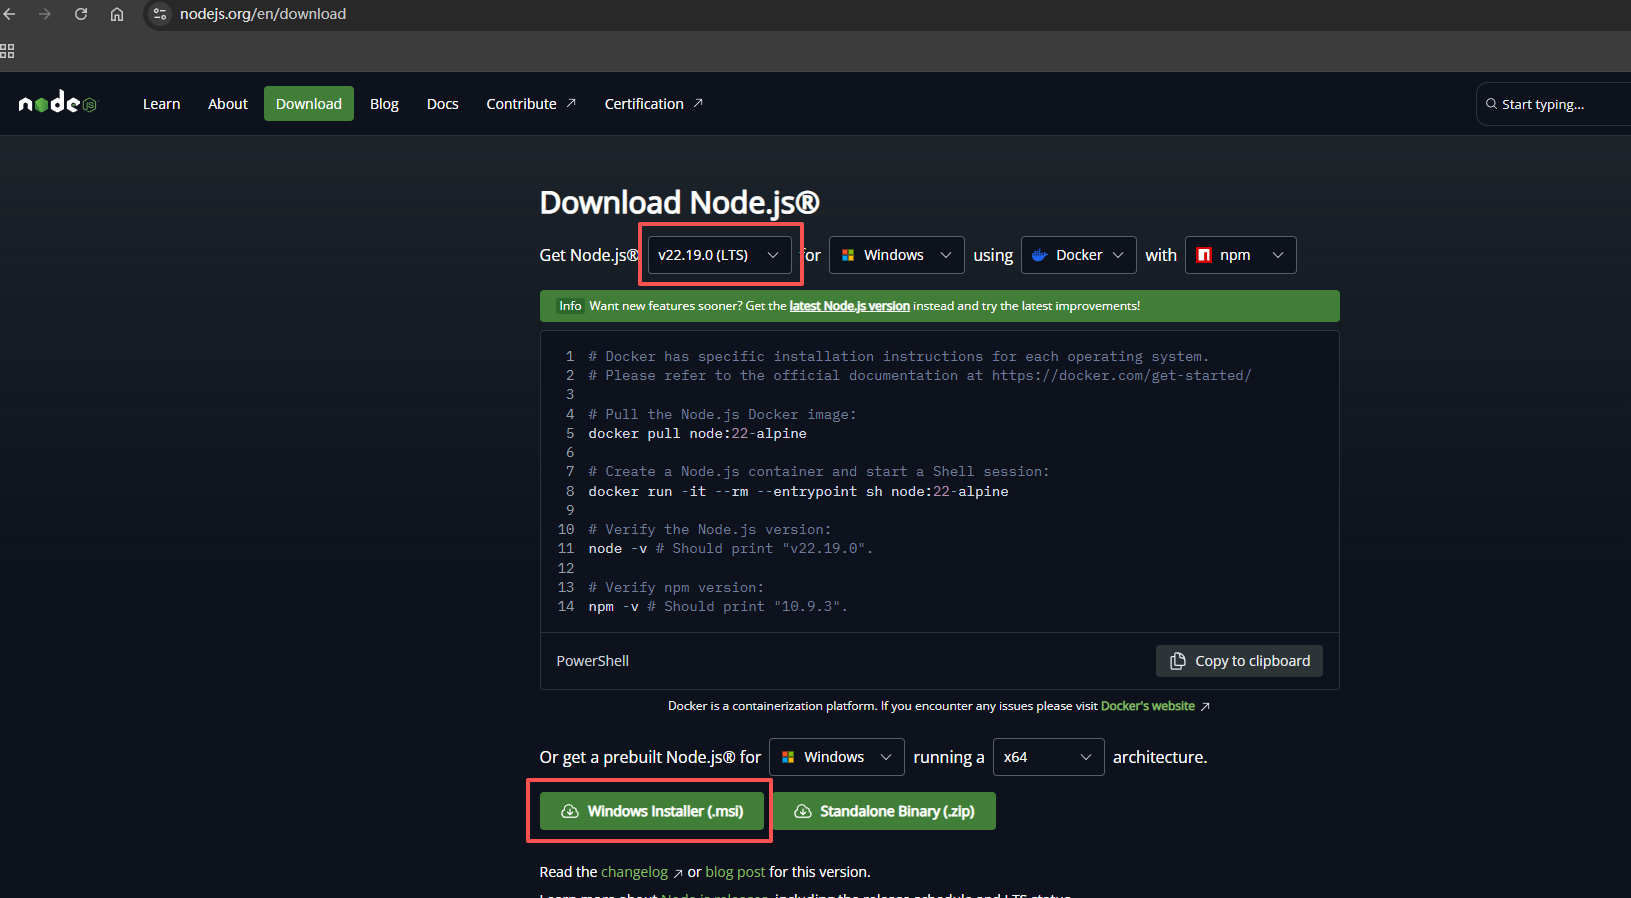Open the blog post link
The height and width of the screenshot is (898, 1631).
(x=735, y=872)
